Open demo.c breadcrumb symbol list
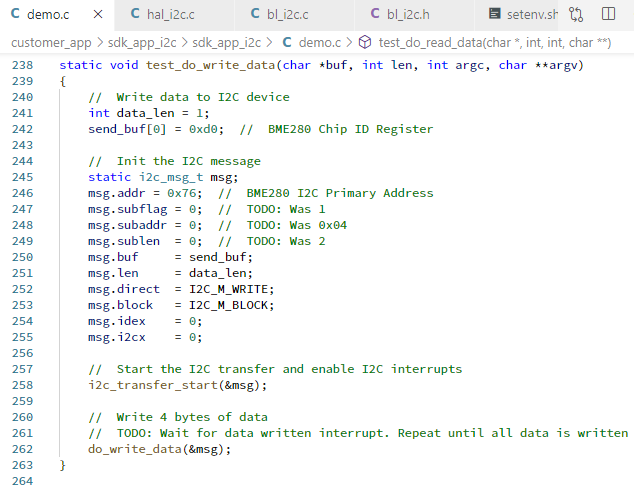 point(320,42)
